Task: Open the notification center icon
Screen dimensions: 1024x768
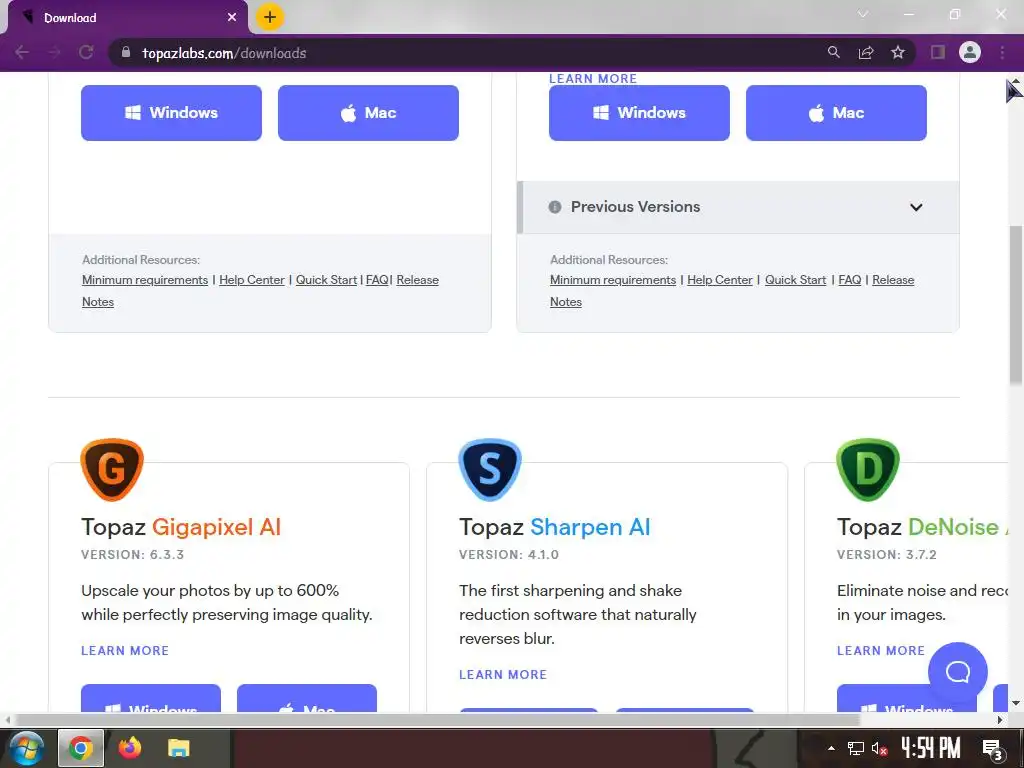Action: click(993, 750)
